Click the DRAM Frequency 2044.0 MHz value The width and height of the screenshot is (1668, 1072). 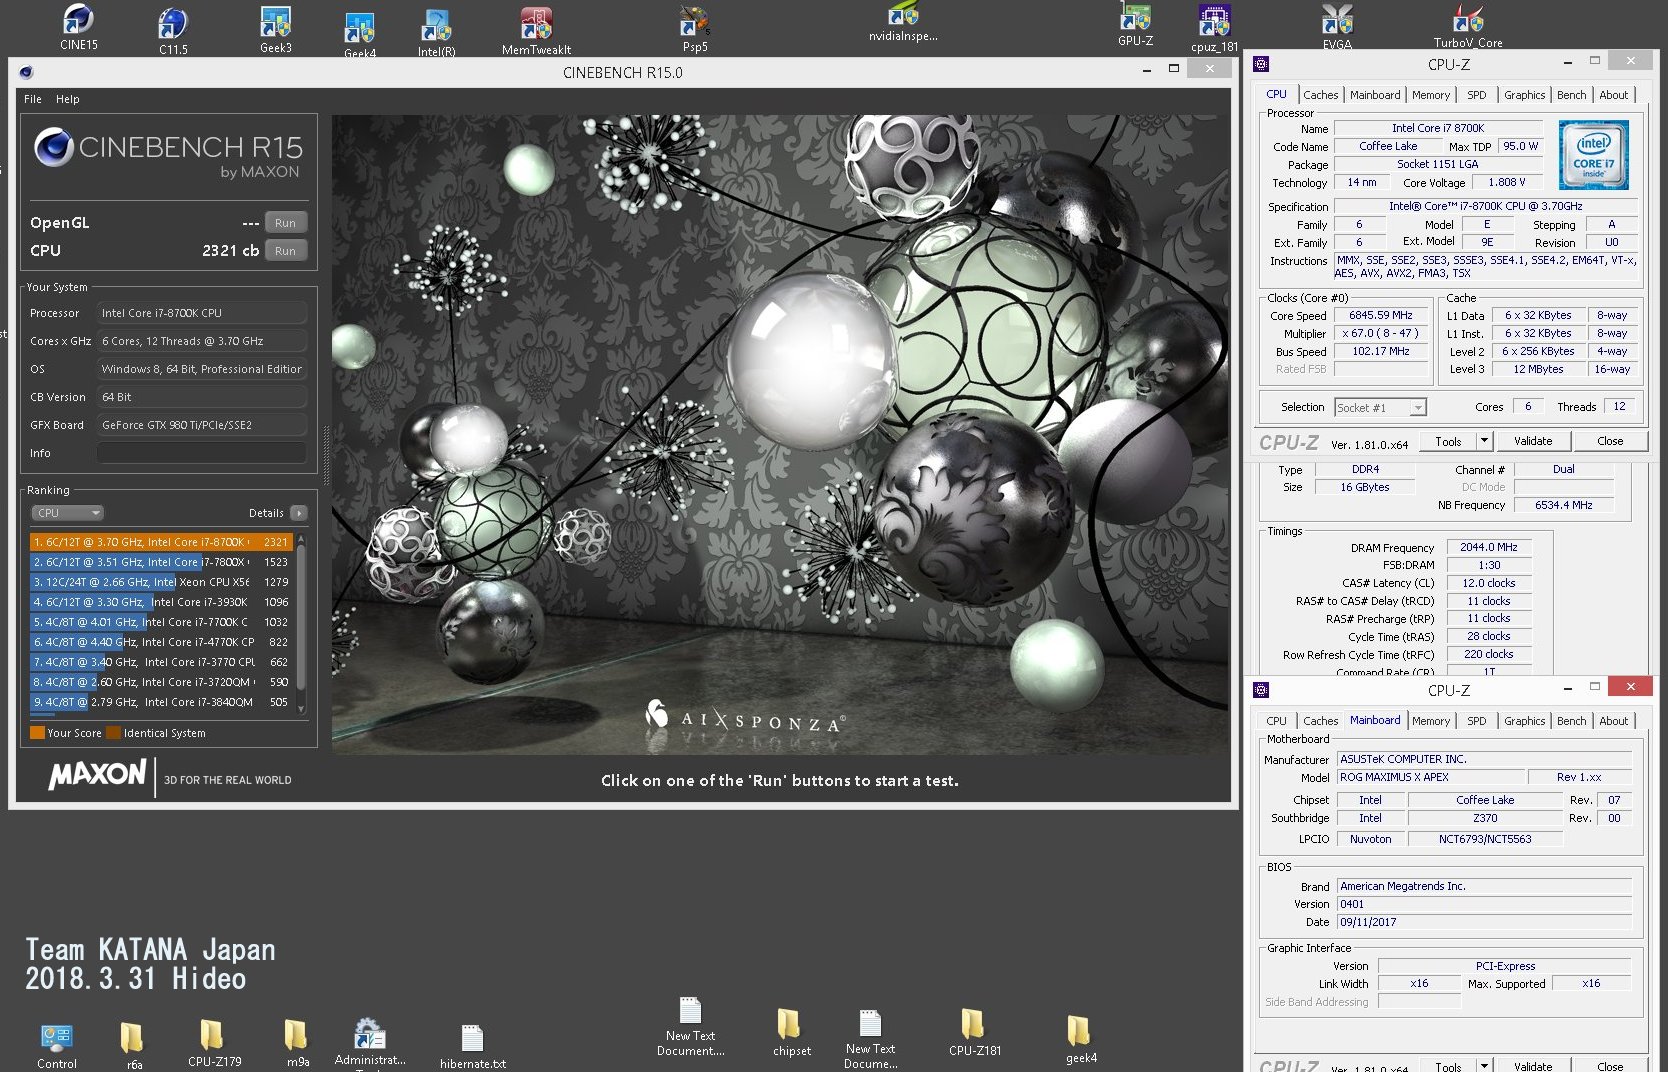pyautogui.click(x=1488, y=547)
